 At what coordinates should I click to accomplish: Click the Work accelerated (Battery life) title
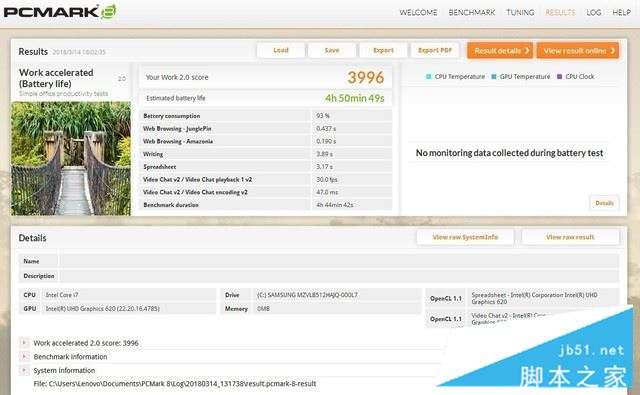[56, 78]
